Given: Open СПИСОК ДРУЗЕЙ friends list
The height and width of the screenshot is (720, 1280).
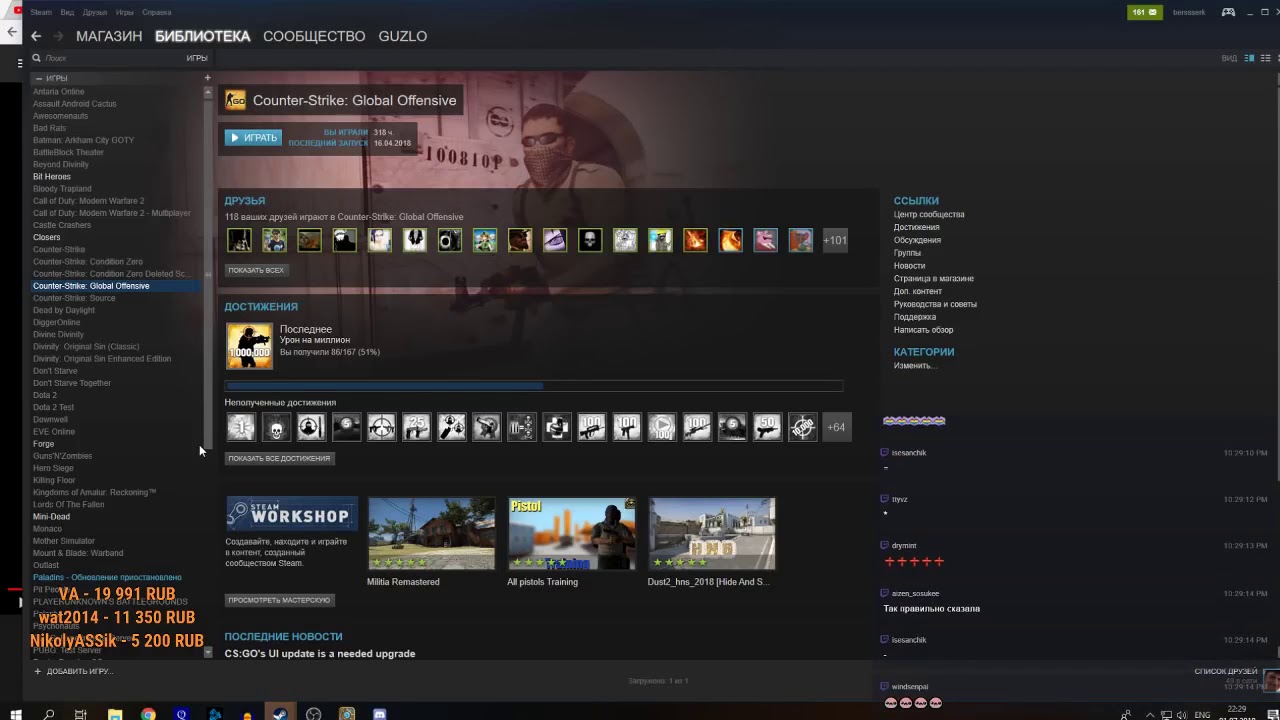Looking at the screenshot, I should tap(1226, 671).
